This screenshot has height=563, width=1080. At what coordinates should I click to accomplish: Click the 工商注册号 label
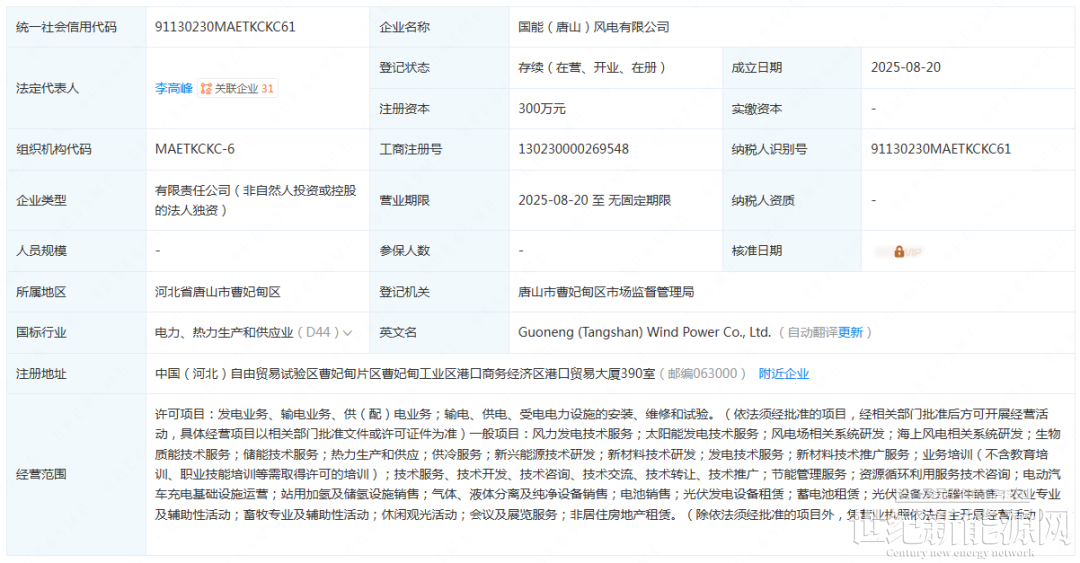(411, 149)
